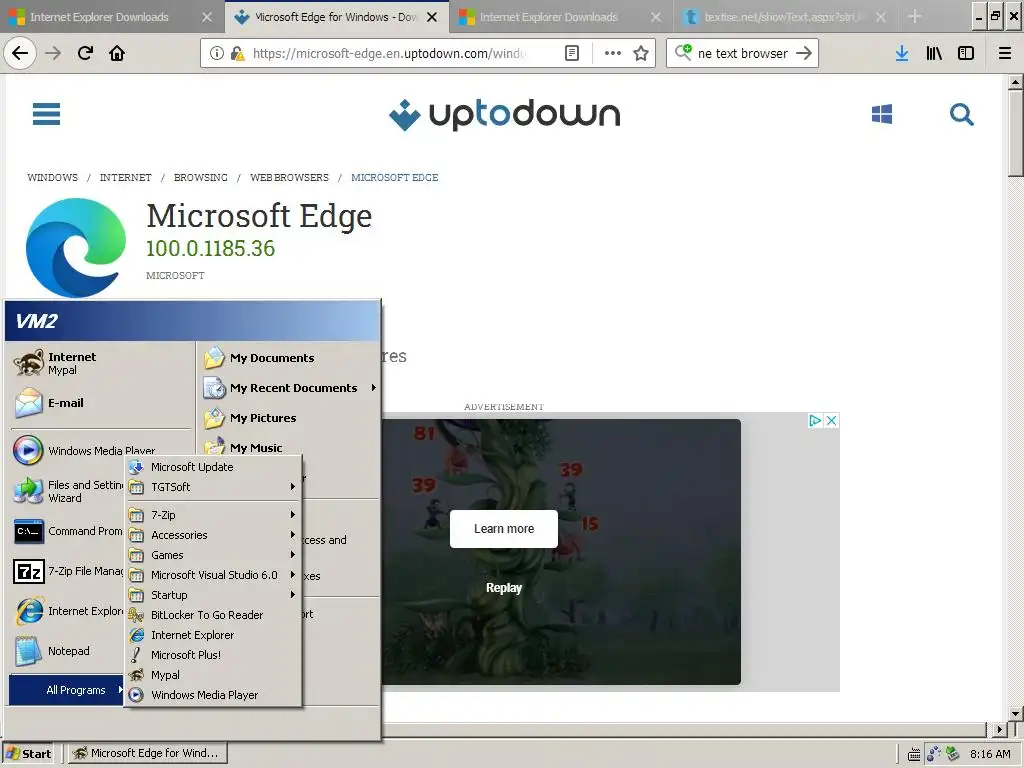Image resolution: width=1024 pixels, height=768 pixels.
Task: Click horizontal scrollbar right arrow
Action: (x=999, y=729)
